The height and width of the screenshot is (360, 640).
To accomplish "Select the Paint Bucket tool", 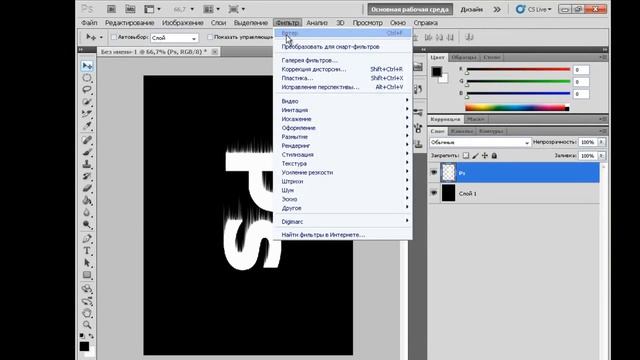I will click(87, 200).
